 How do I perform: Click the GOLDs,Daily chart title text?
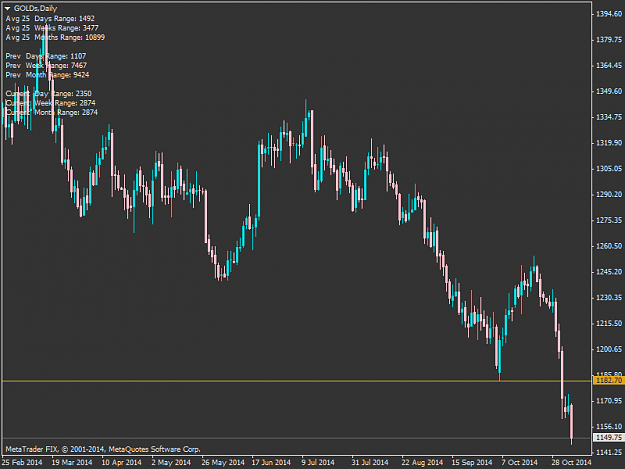tap(35, 8)
